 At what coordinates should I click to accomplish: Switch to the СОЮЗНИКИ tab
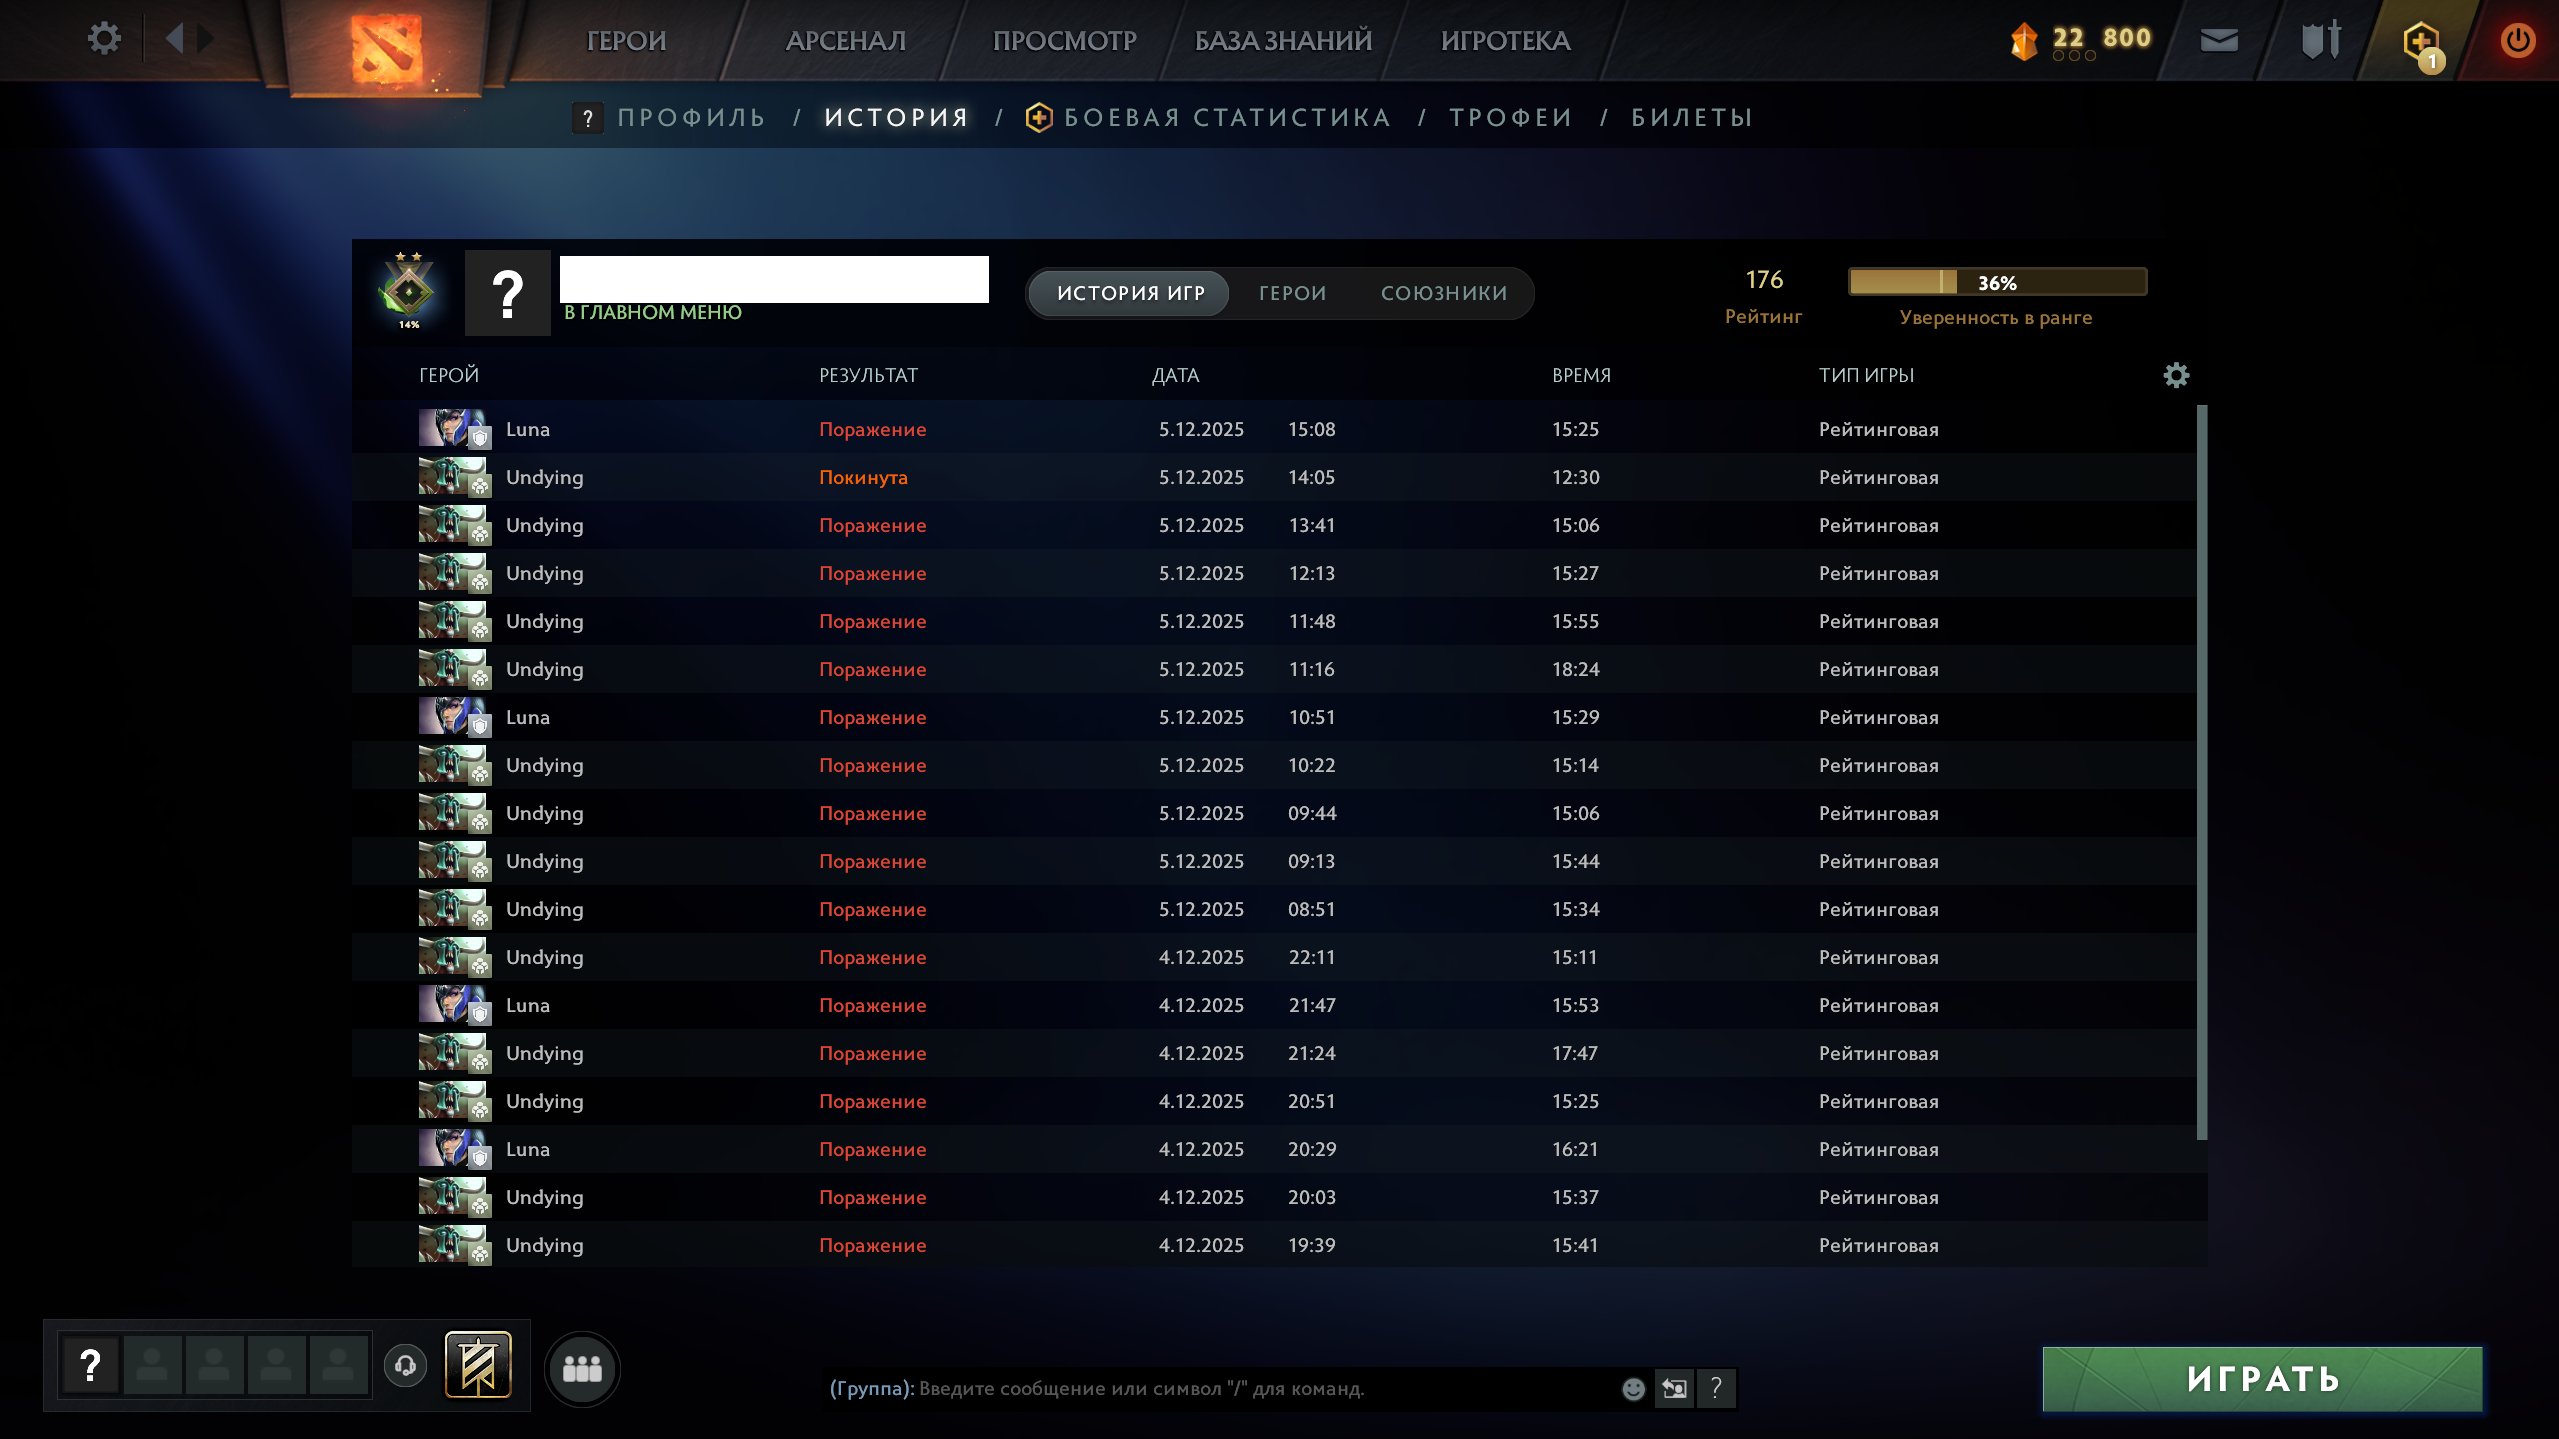[1443, 293]
